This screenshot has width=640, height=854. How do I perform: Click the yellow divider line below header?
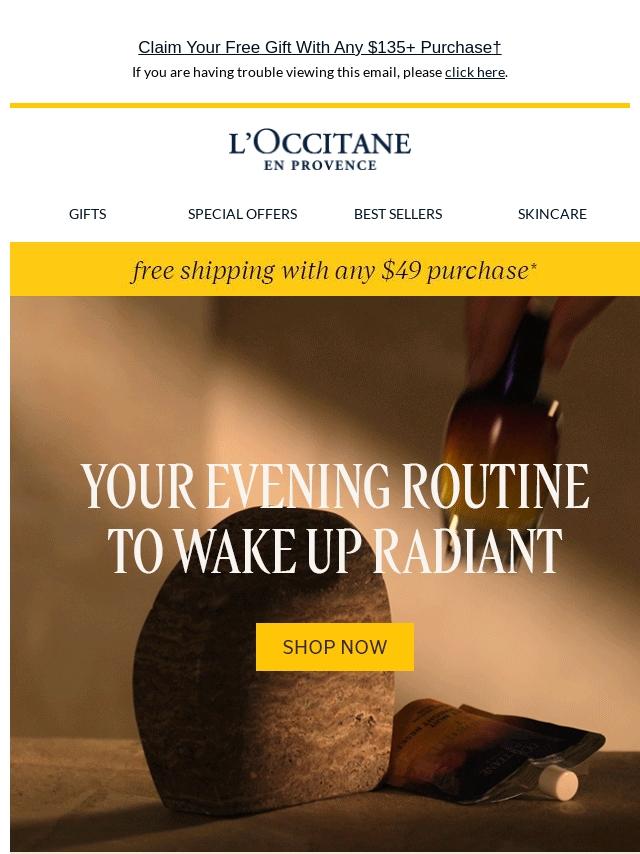320,105
